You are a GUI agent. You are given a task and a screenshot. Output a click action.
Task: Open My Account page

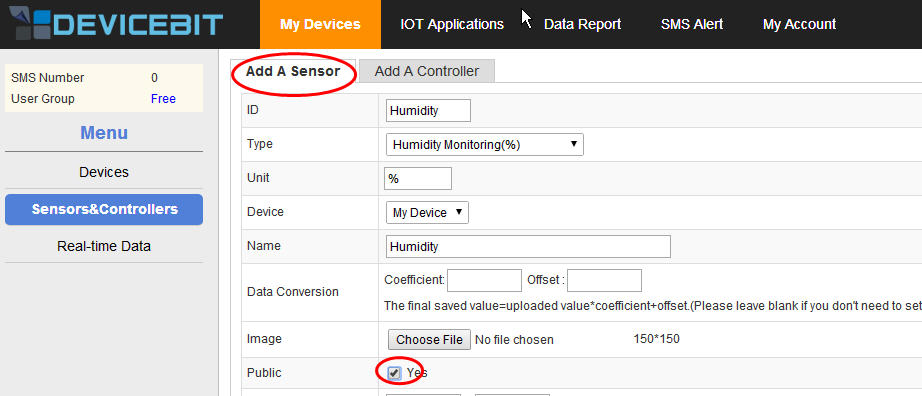pos(799,24)
